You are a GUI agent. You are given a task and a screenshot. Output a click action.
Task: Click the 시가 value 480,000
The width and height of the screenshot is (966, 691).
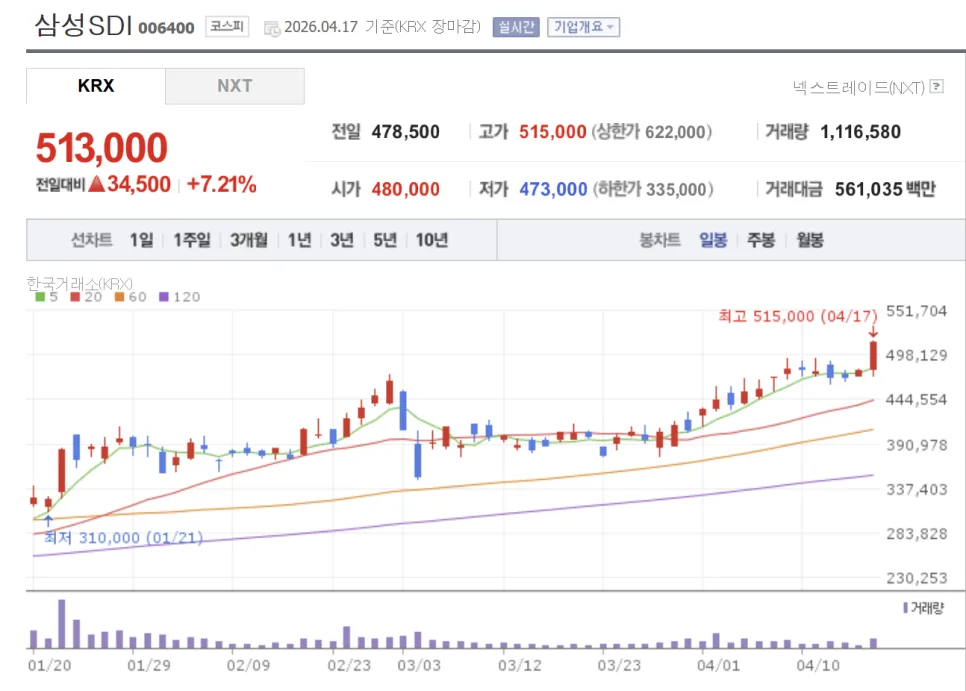[x=405, y=189]
